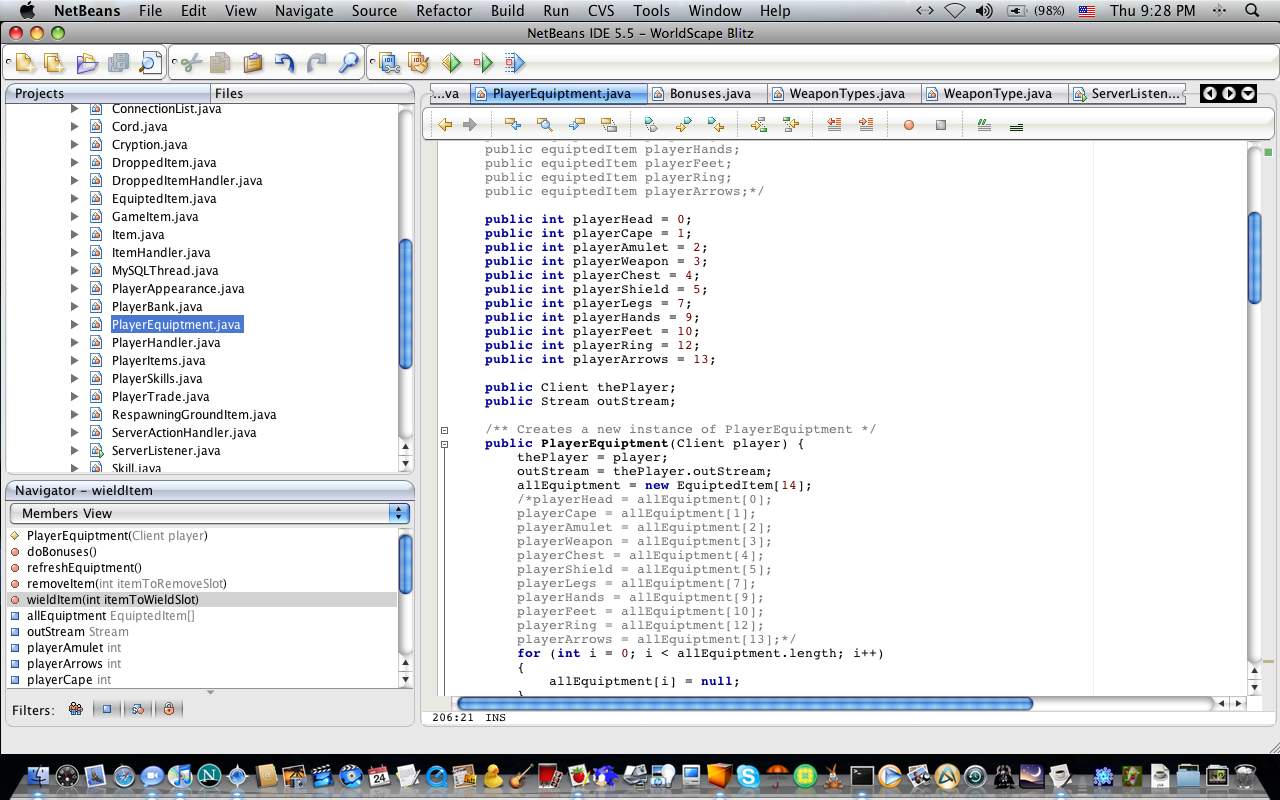This screenshot has height=800, width=1280.
Task: Click the red Start Macro Recording button
Action: pyautogui.click(x=909, y=125)
